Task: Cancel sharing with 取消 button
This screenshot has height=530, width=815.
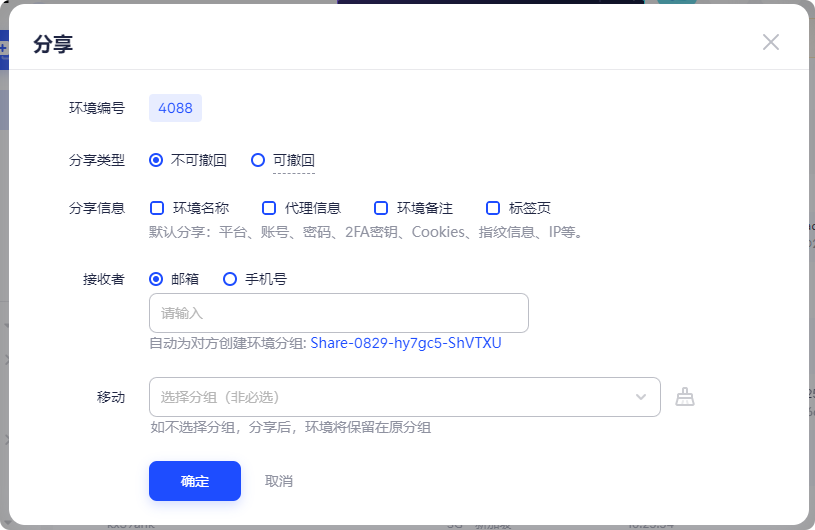Action: pos(279,481)
